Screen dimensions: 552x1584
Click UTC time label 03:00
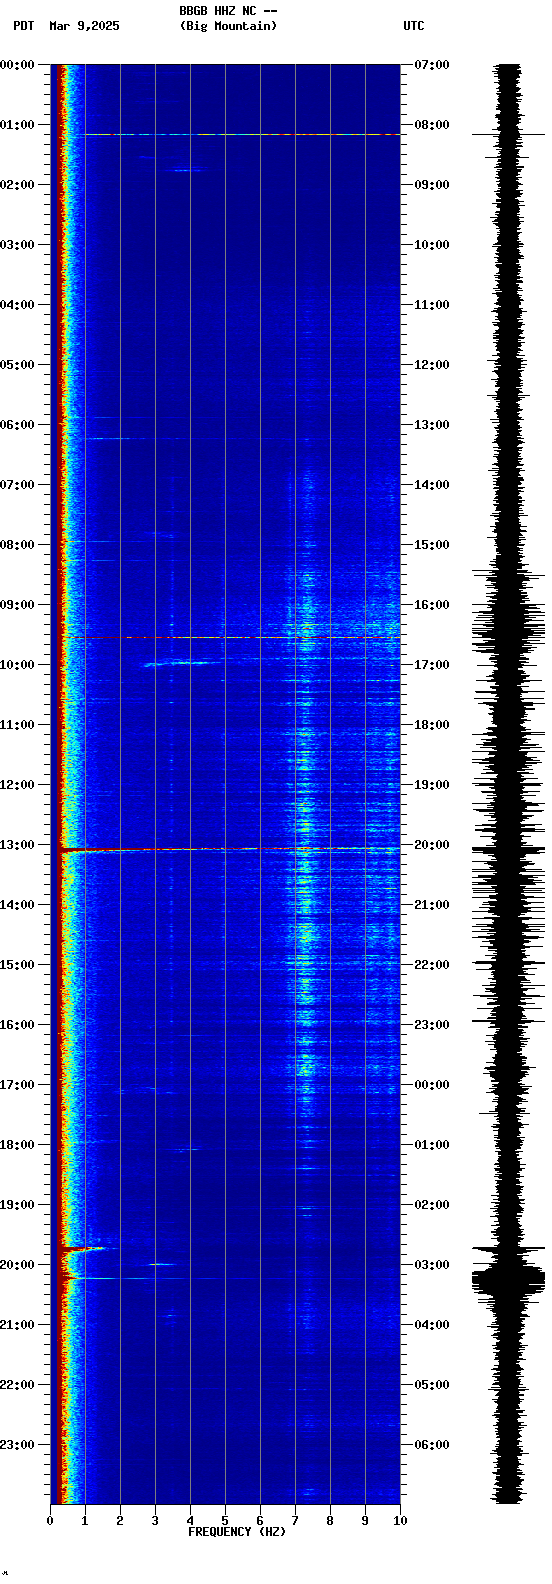[x=432, y=1265]
